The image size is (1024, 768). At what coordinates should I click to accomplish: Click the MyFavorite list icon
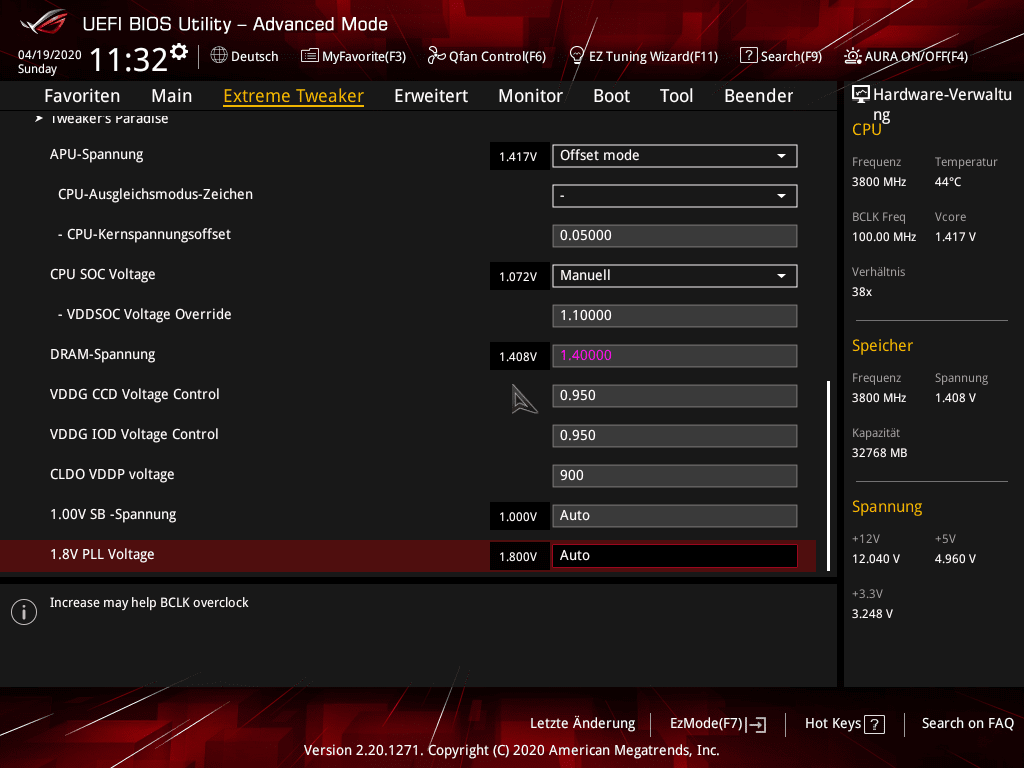tap(310, 56)
